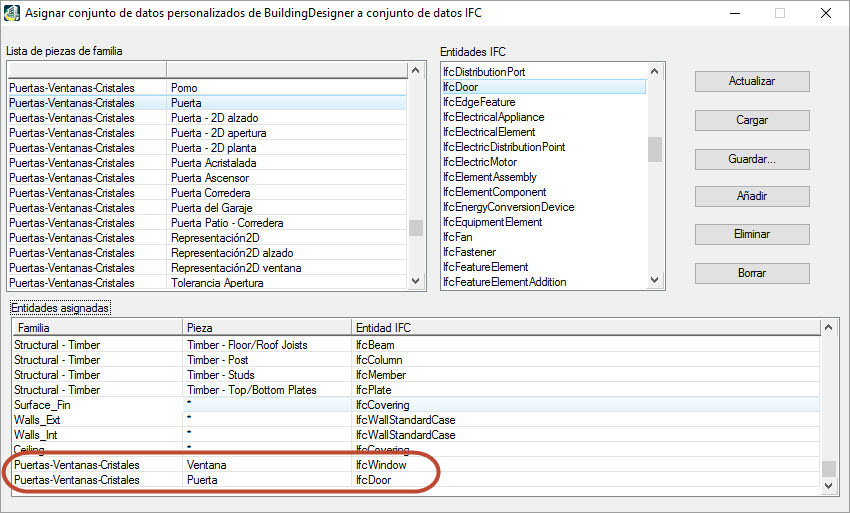Close the dialog window
Viewport: 850px width, 513px height.
(x=826, y=13)
